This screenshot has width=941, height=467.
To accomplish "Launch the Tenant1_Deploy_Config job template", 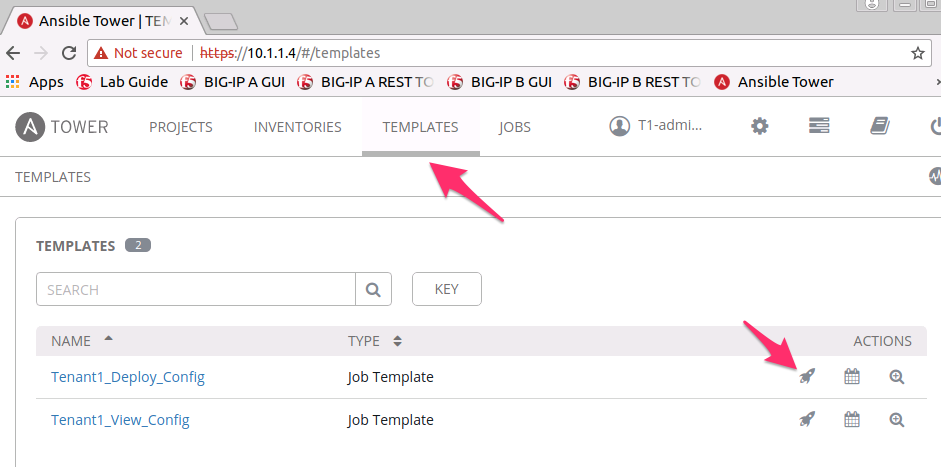I will pyautogui.click(x=808, y=377).
